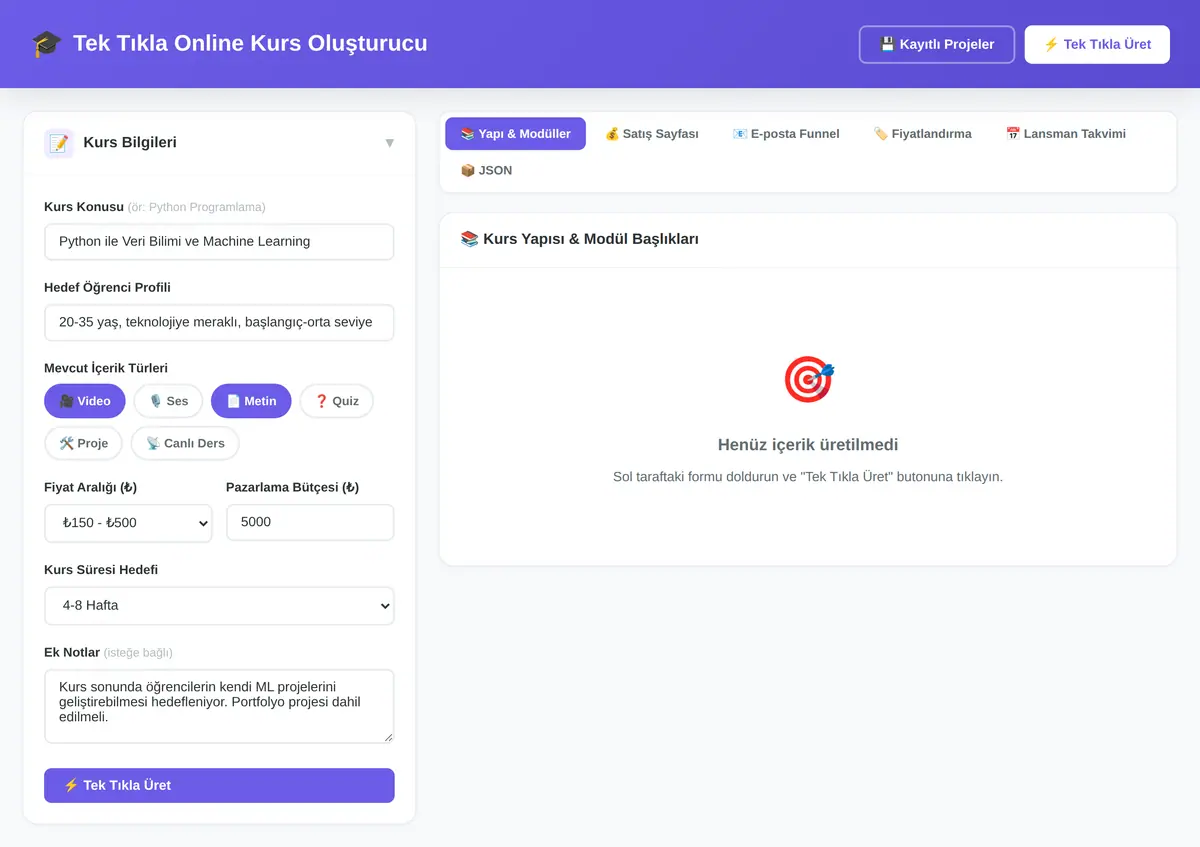Toggle the Metin content type chip
Image resolution: width=1200 pixels, height=847 pixels.
[251, 401]
